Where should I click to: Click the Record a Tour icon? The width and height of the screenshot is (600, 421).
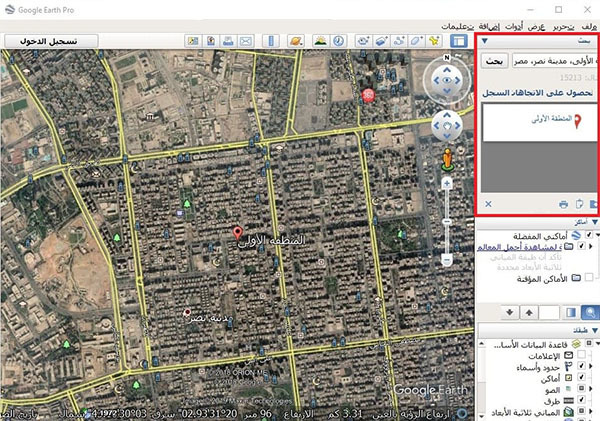click(x=363, y=41)
